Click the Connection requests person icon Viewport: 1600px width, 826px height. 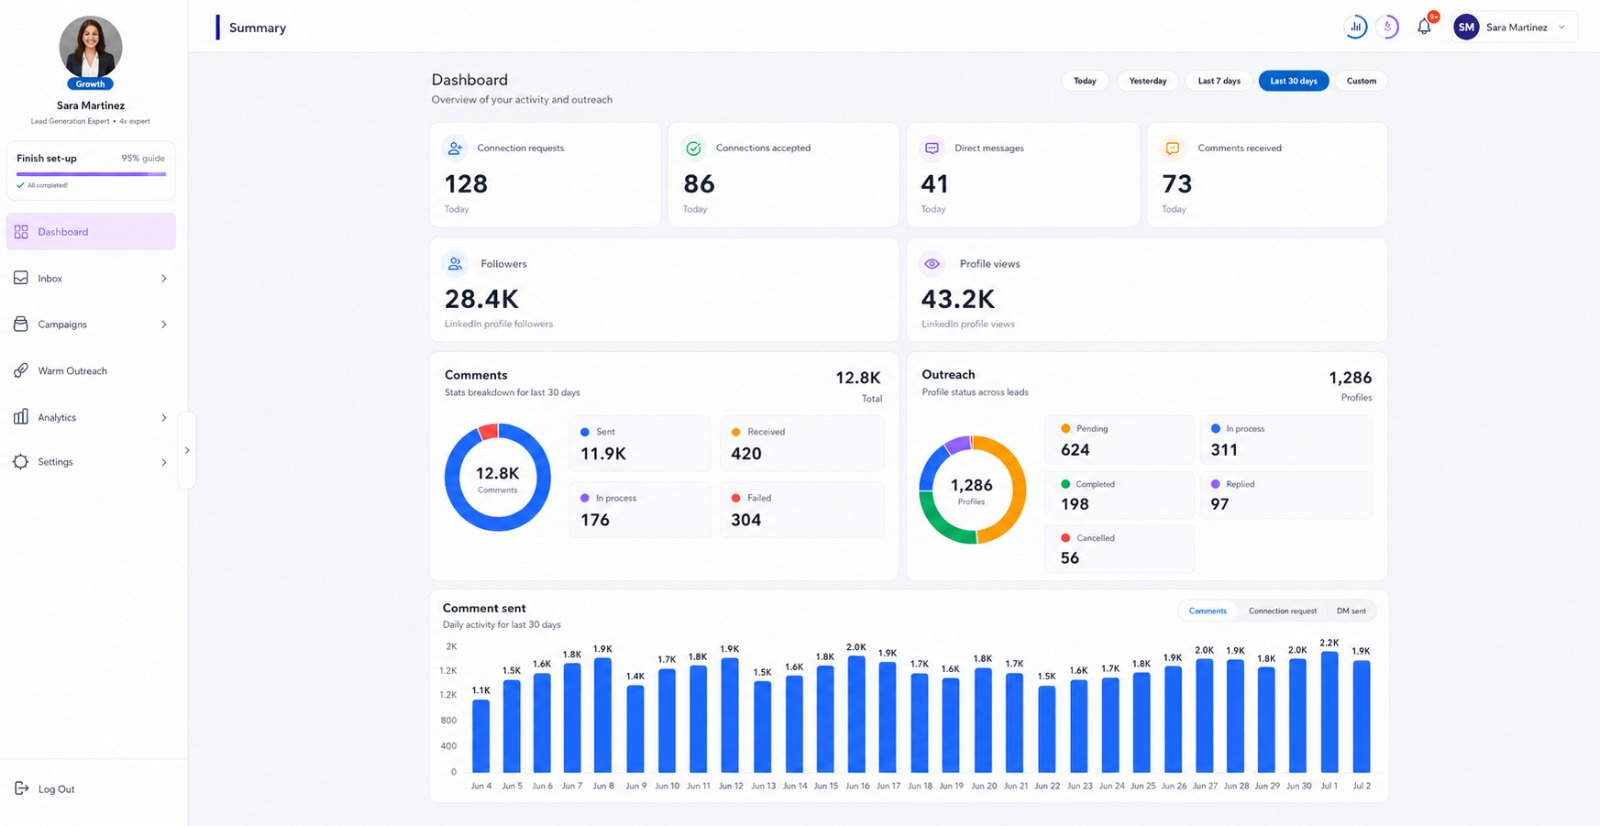click(x=455, y=148)
